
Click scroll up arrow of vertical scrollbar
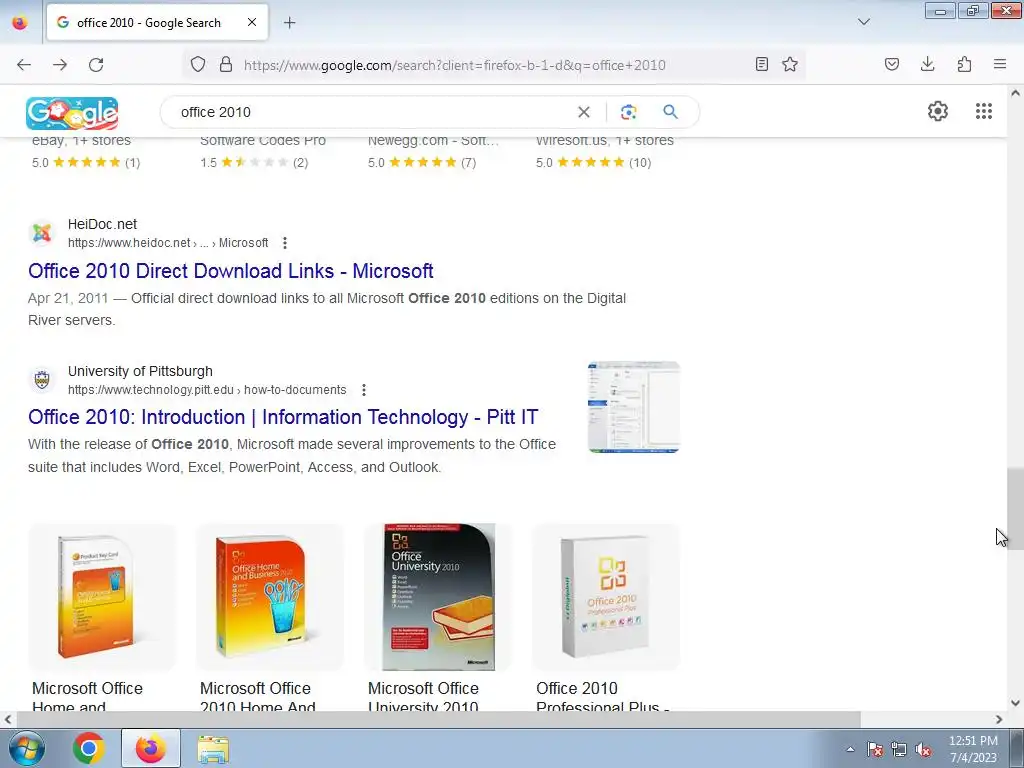point(1015,93)
